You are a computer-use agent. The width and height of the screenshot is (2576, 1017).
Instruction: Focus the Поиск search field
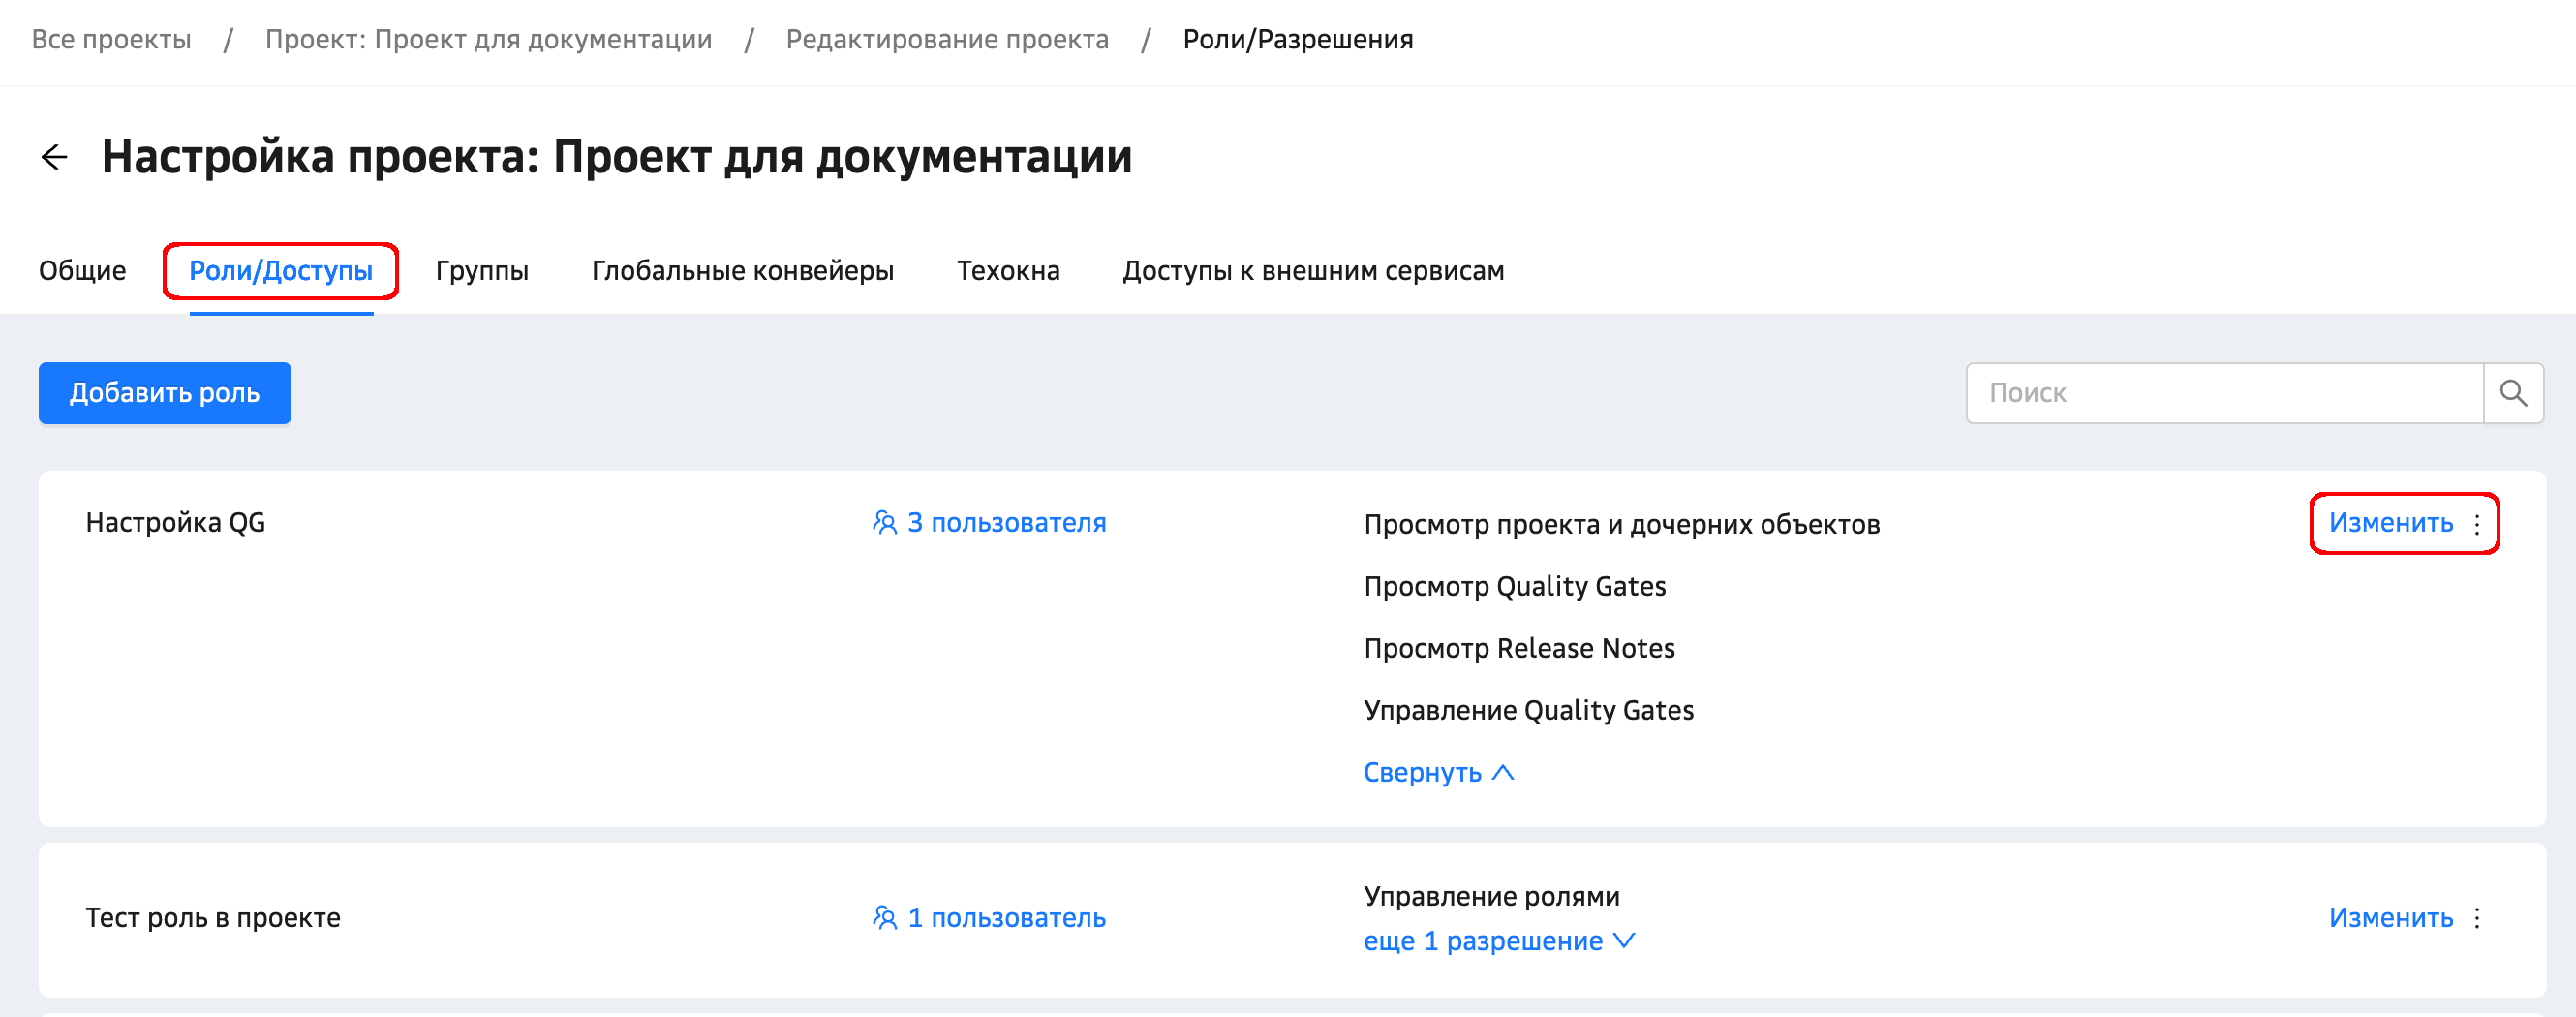(2224, 393)
